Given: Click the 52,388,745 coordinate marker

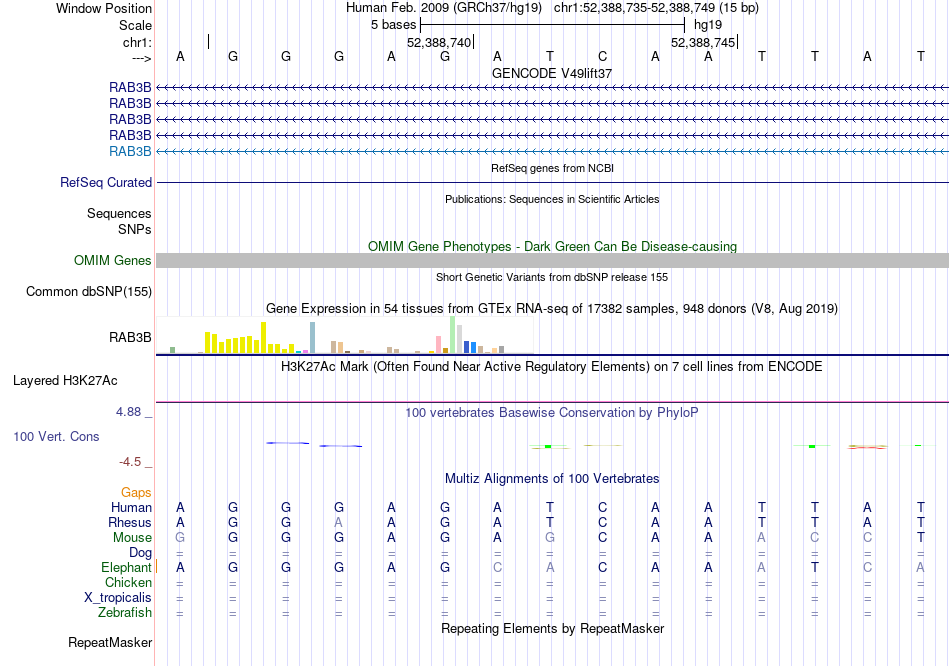Looking at the screenshot, I should click(703, 42).
